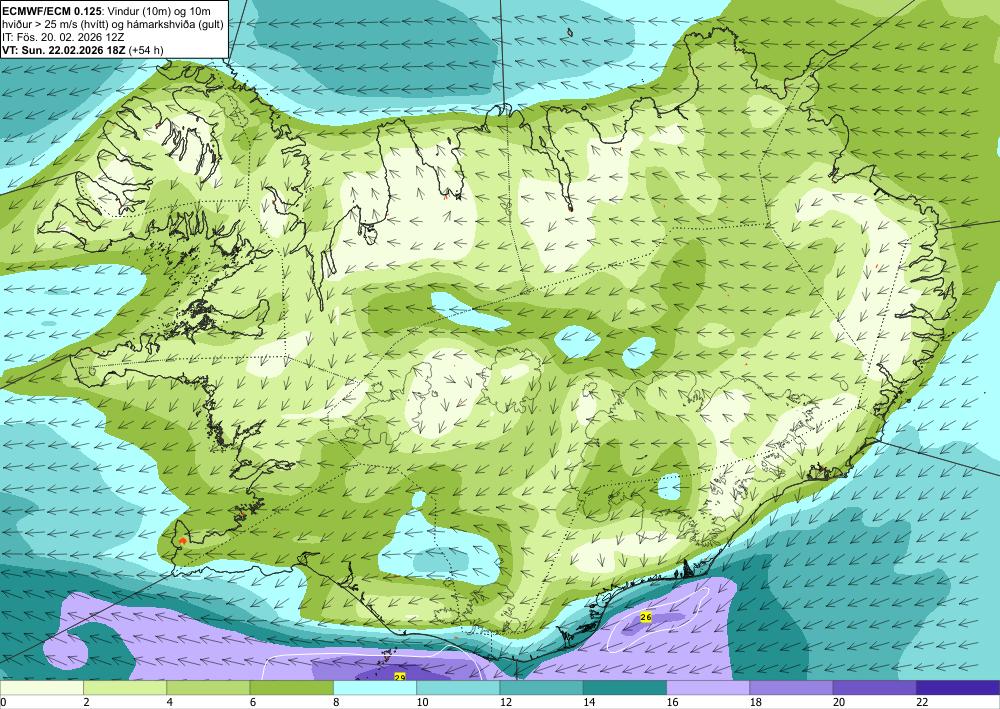Select the 6–8 m/s olive green legend swatch
This screenshot has height=709, width=1000.
pos(291,688)
